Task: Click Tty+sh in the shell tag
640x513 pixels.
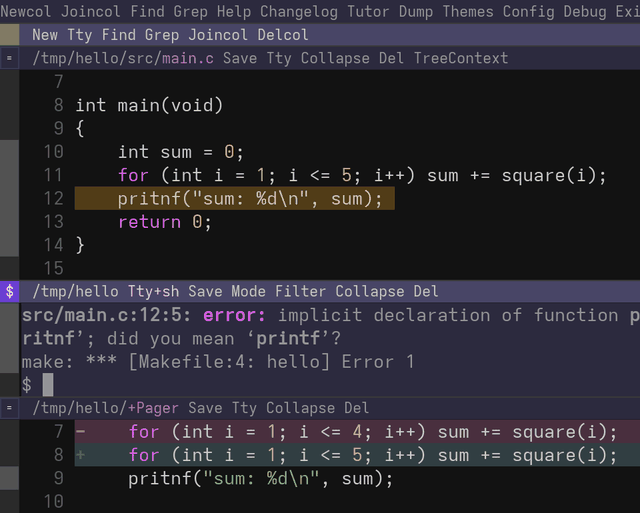Action: pos(153,291)
